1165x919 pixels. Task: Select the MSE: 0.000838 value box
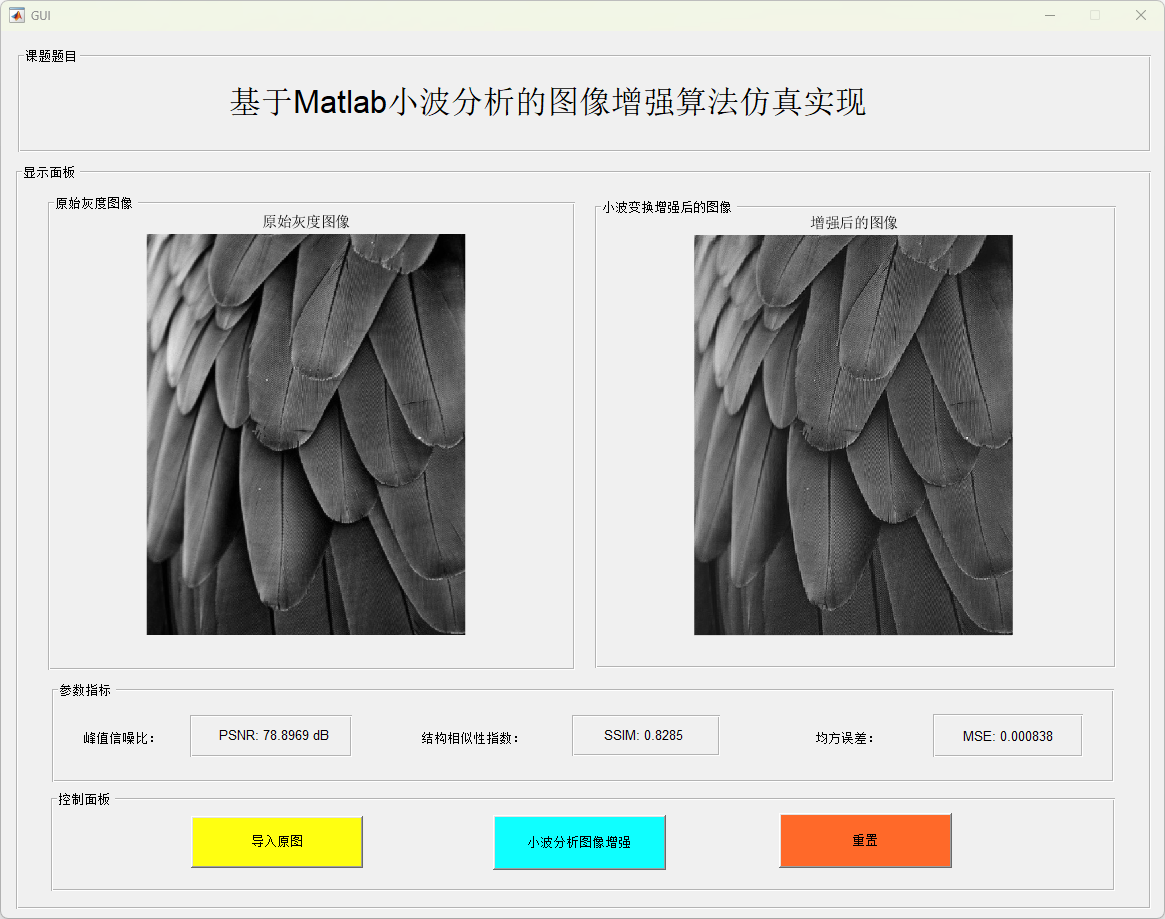[1007, 736]
